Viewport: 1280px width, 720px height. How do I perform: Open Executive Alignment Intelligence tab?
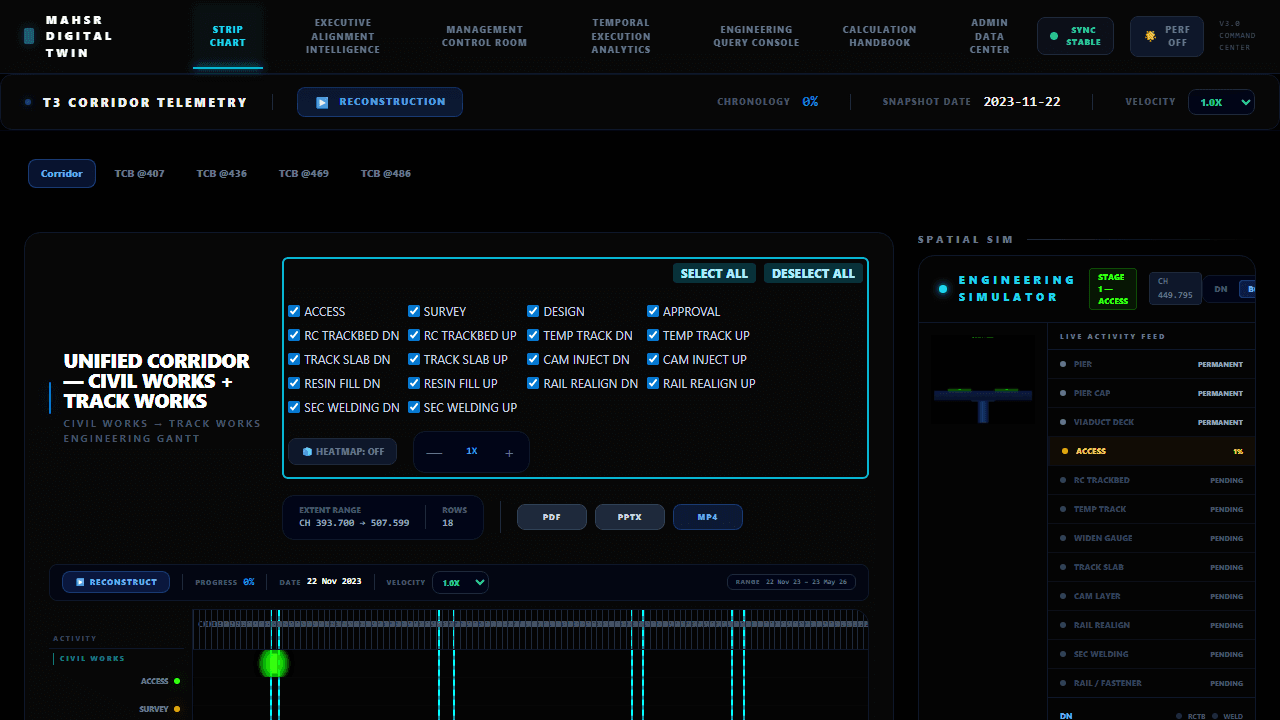[343, 36]
